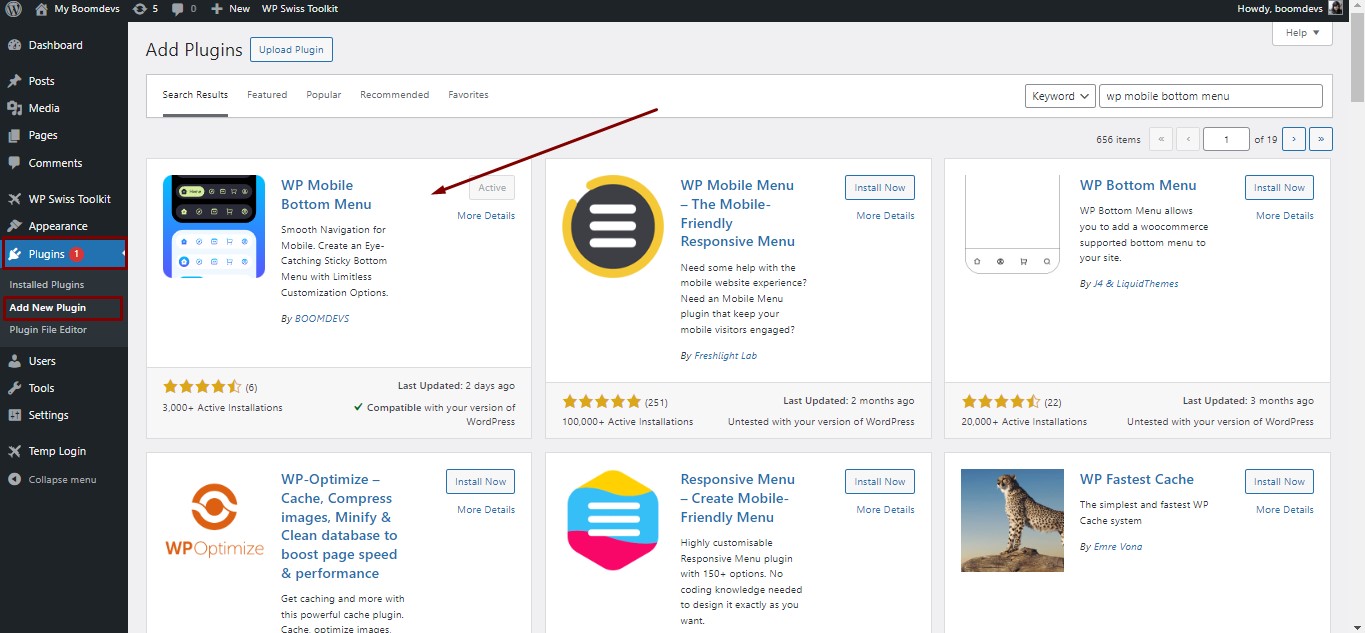1365x633 pixels.
Task: Click WP Mobile Bottom Menu star rating
Action: tap(202, 386)
